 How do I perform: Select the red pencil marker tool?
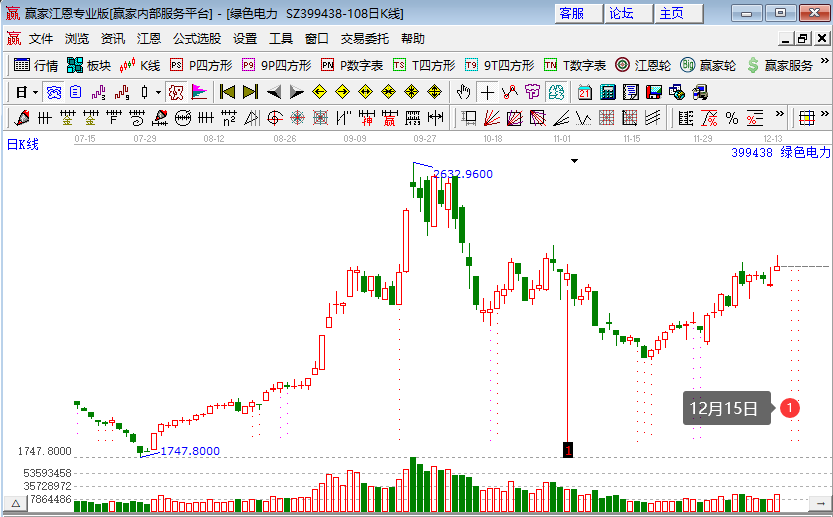(x=21, y=118)
